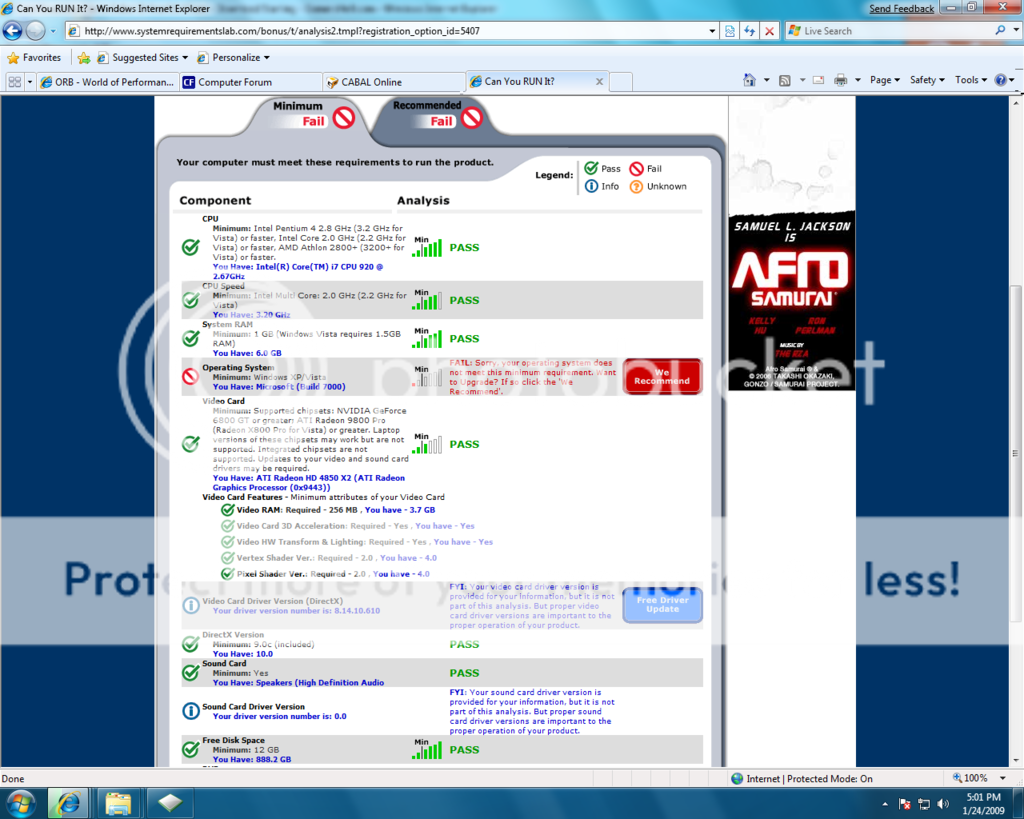The height and width of the screenshot is (819, 1024).
Task: Open Quick Tabs grid view
Action: click(x=14, y=82)
